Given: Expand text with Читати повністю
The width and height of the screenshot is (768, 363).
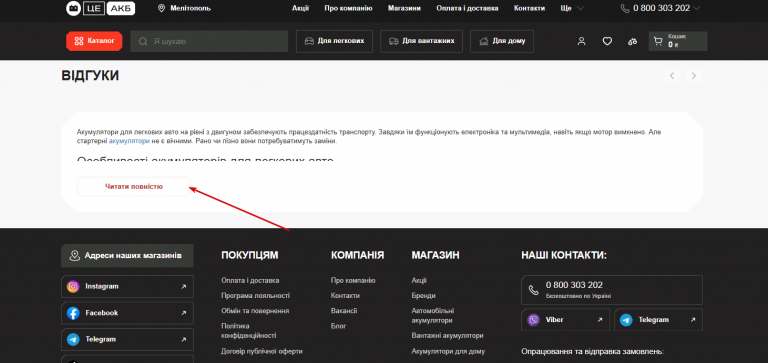Looking at the screenshot, I should [134, 187].
